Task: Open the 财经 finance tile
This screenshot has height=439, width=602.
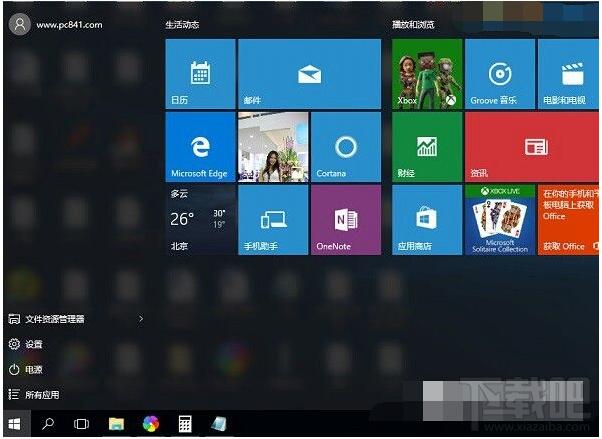Action: point(426,147)
